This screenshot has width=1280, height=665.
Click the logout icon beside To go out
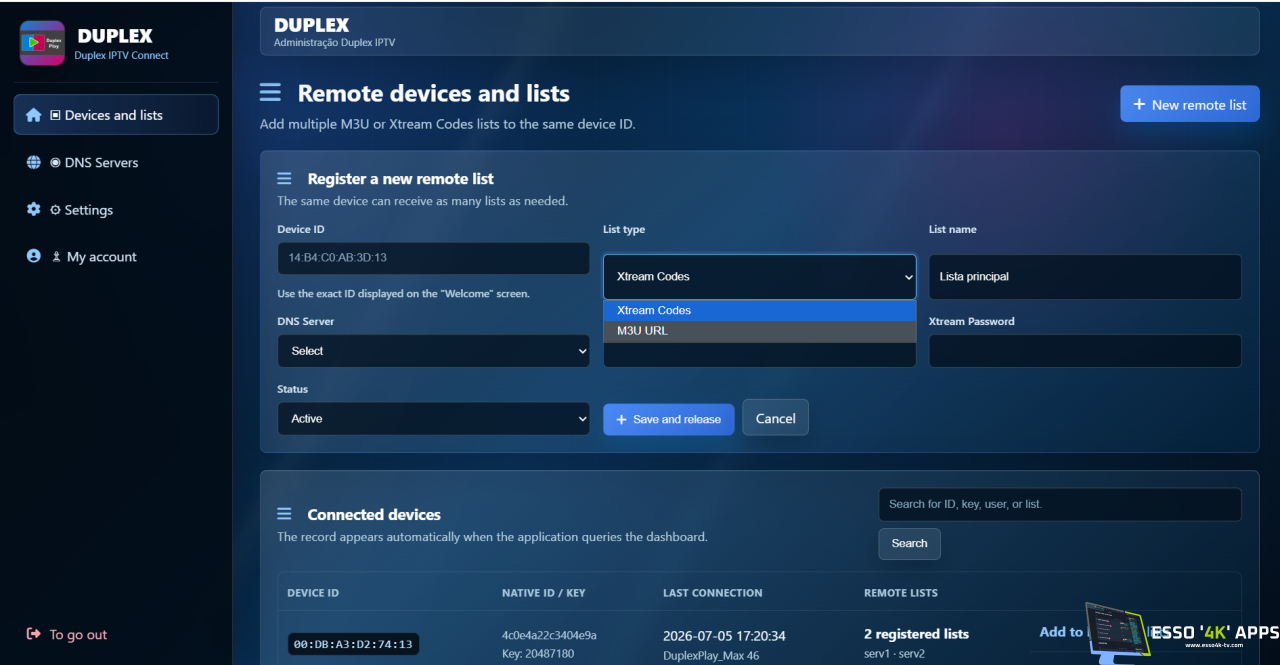click(x=34, y=634)
